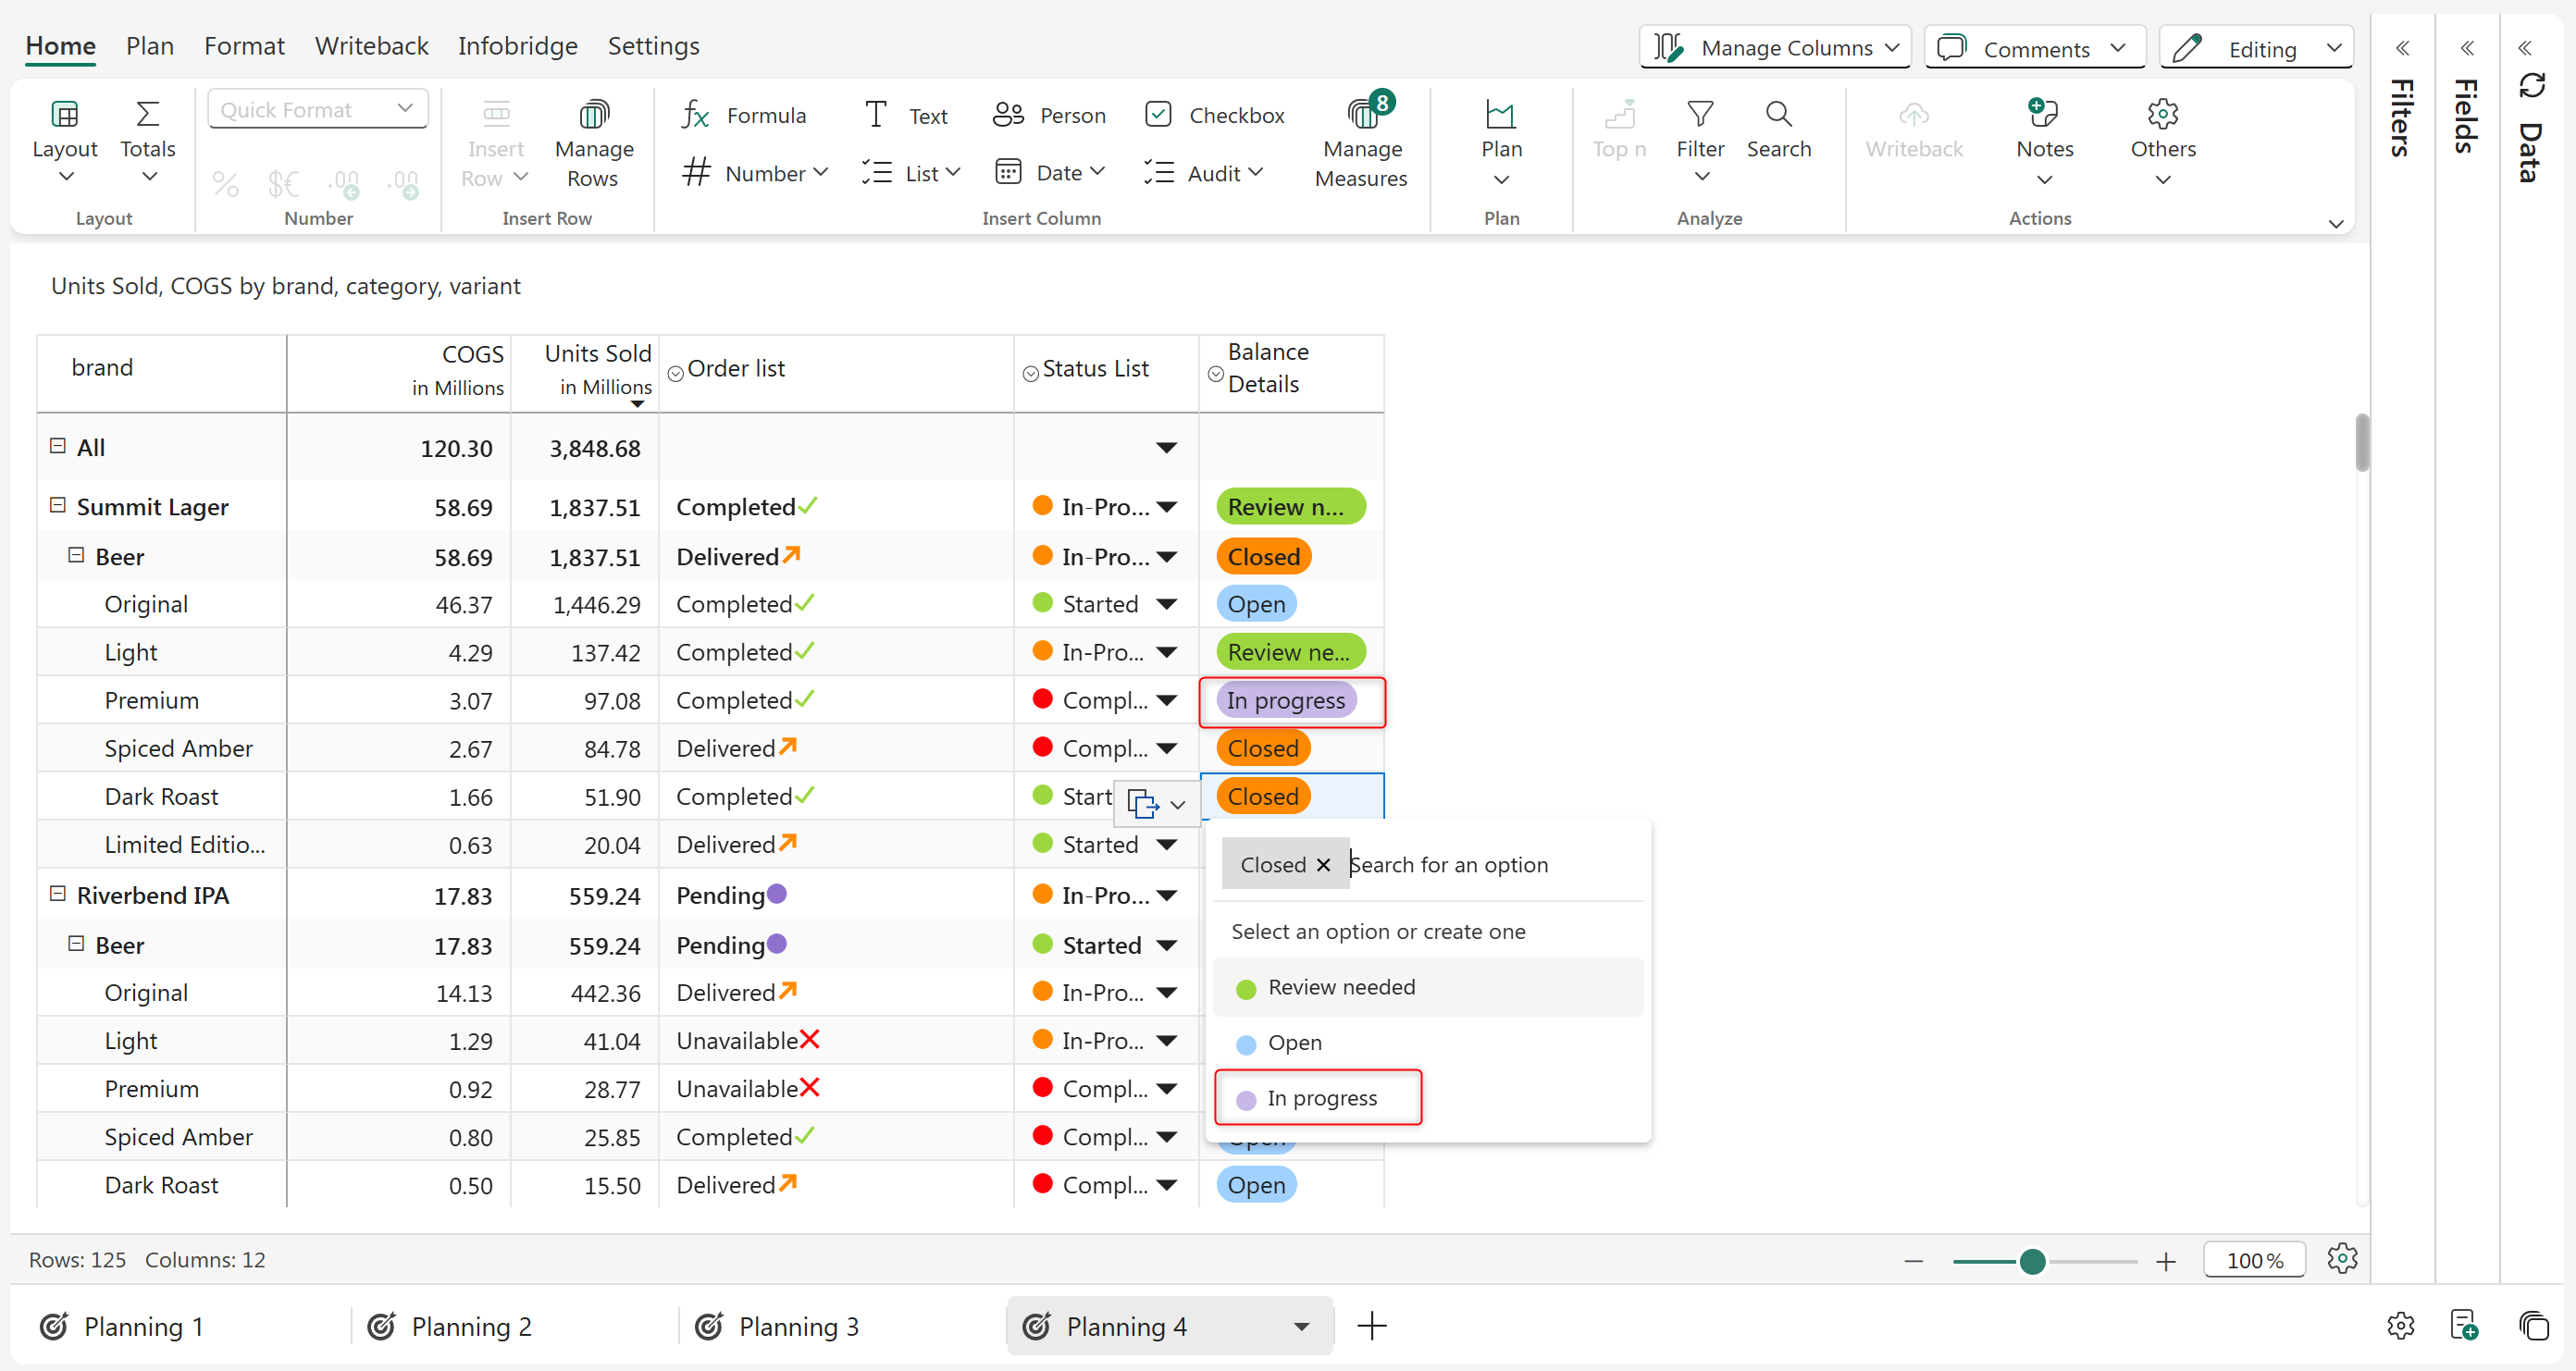The height and width of the screenshot is (1371, 2576).
Task: Click the zoom slider handle
Action: click(x=2031, y=1261)
